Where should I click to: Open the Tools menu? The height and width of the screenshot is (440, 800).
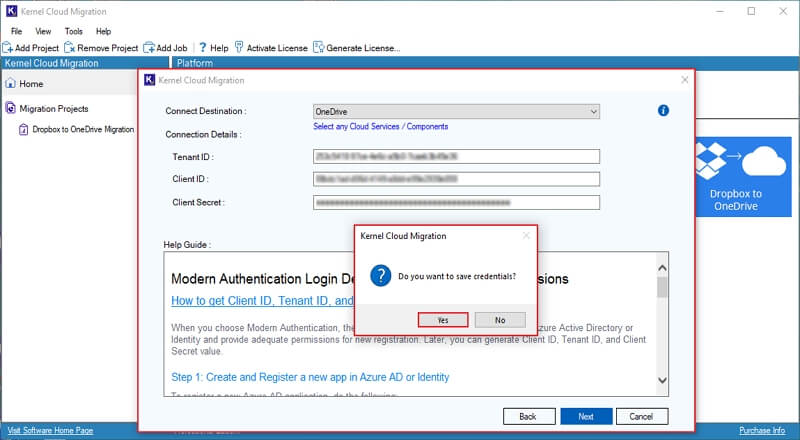coord(73,31)
